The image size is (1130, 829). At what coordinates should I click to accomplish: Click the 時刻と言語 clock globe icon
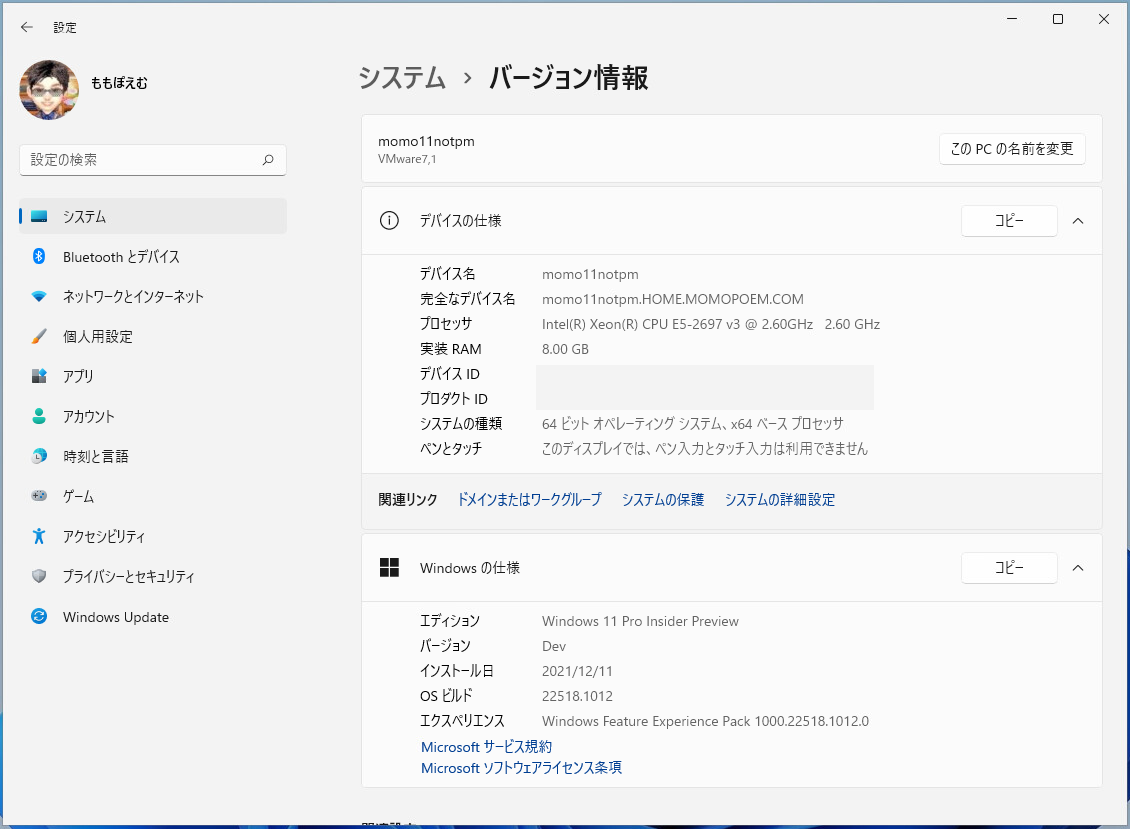tap(39, 456)
